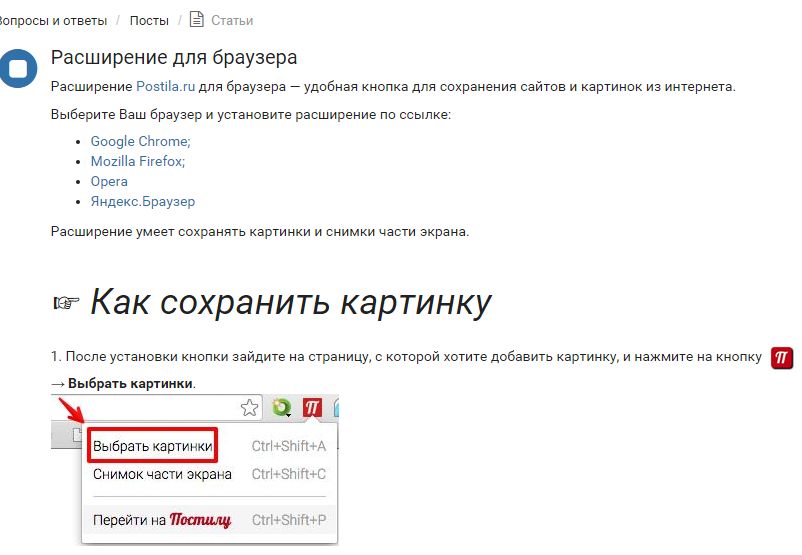Click the document icon before Статьи
Screen dimensions: 802x555
click(196, 19)
